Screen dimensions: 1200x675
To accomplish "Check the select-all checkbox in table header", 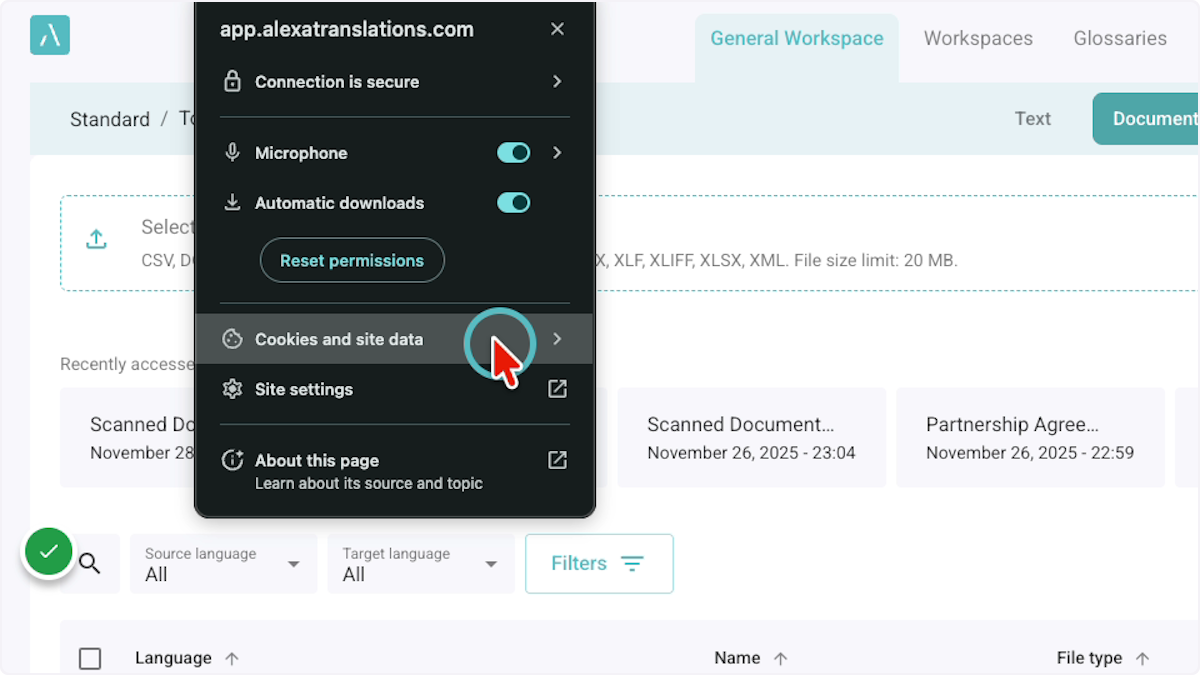I will tap(90, 658).
